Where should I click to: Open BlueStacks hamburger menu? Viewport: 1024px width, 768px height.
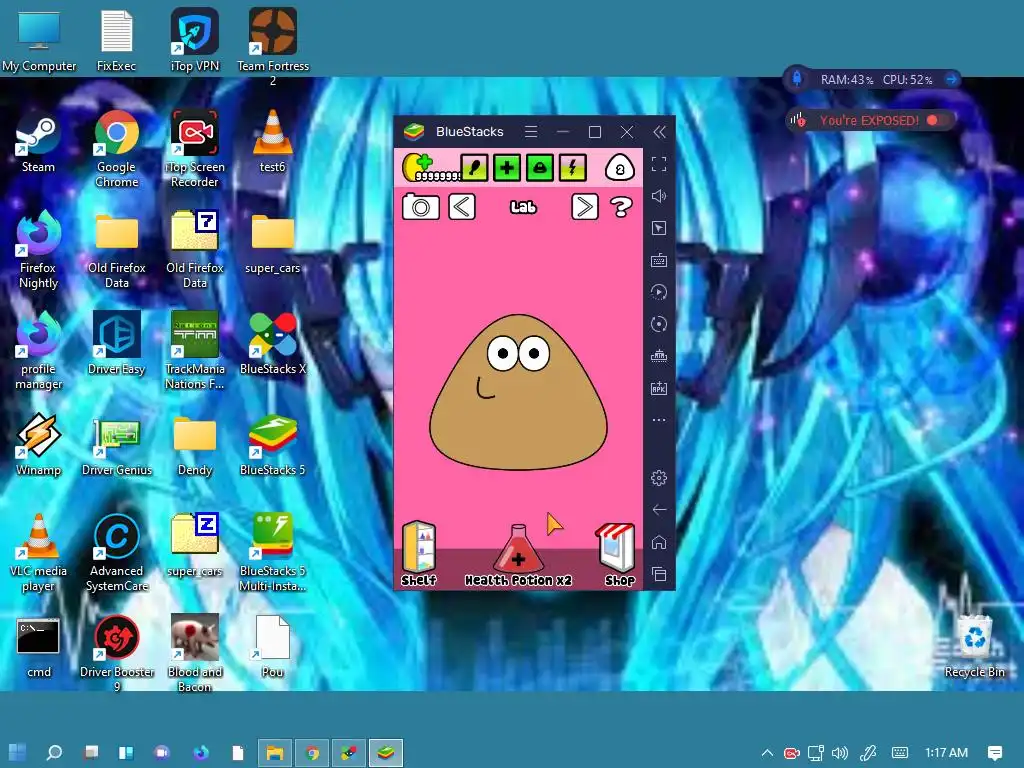[531, 132]
